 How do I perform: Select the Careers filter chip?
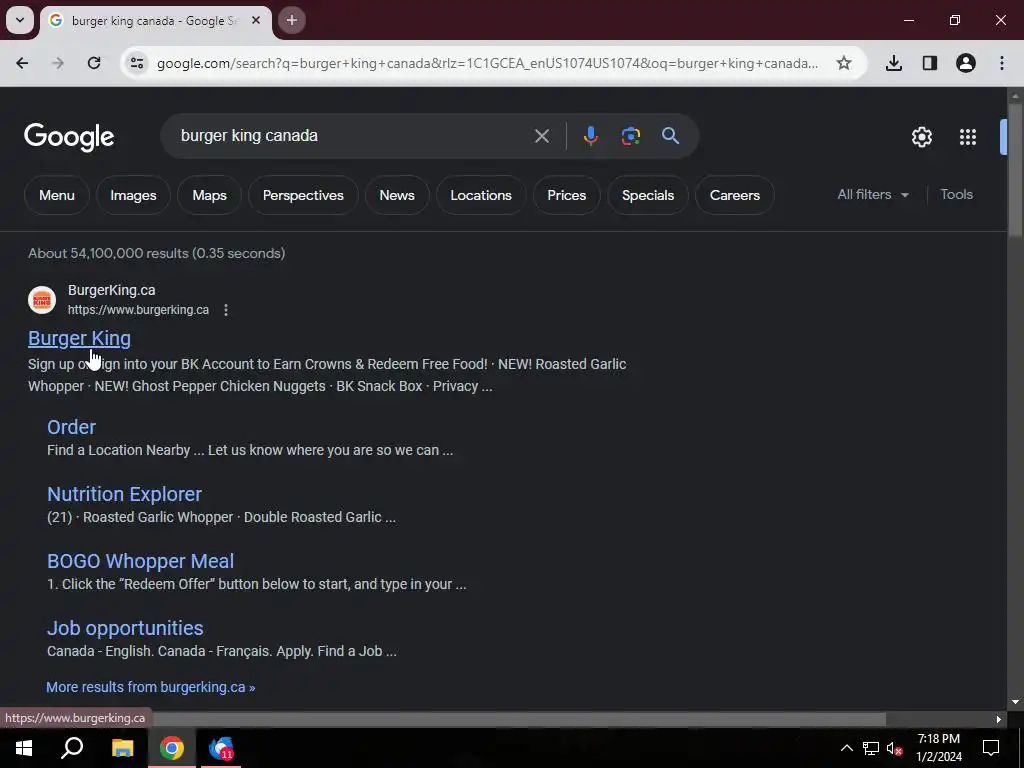[735, 195]
